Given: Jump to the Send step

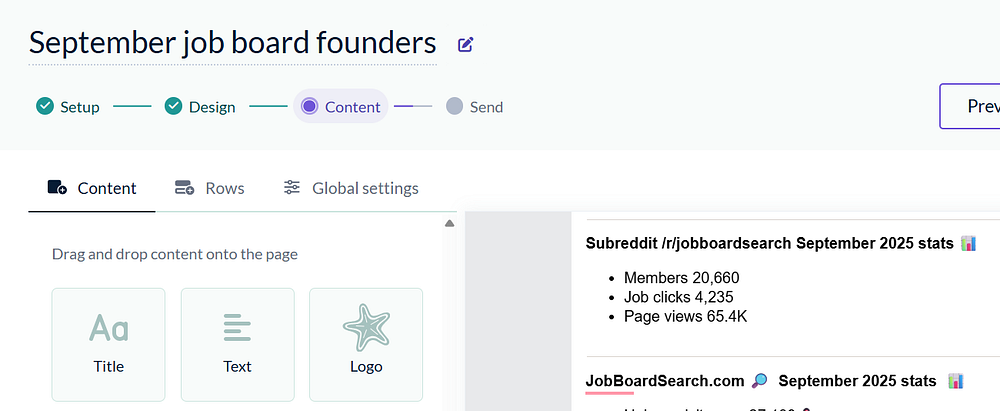Looking at the screenshot, I should pyautogui.click(x=475, y=107).
